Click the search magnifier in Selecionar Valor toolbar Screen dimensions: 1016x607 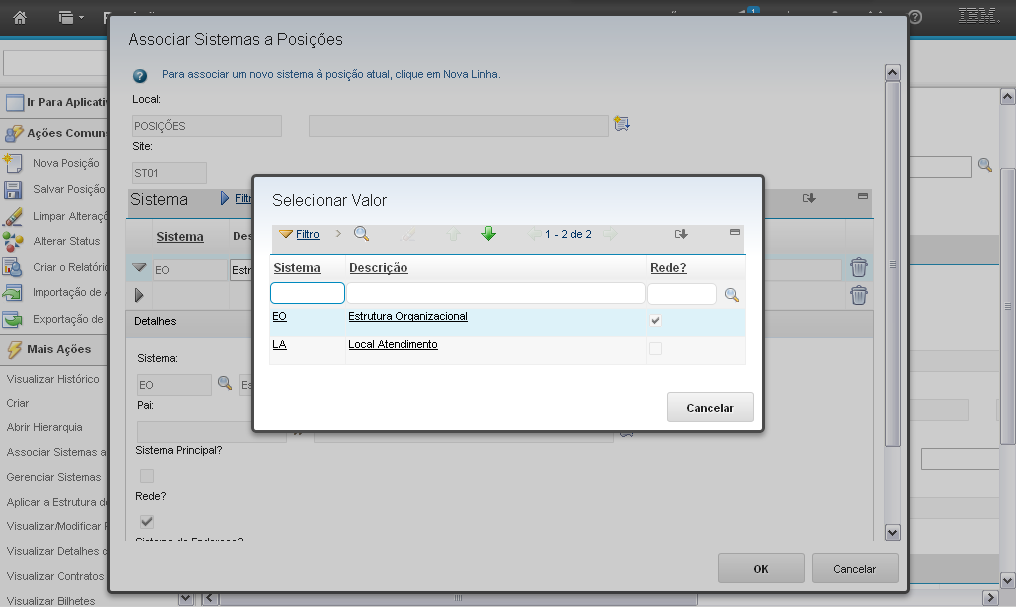pyautogui.click(x=361, y=234)
